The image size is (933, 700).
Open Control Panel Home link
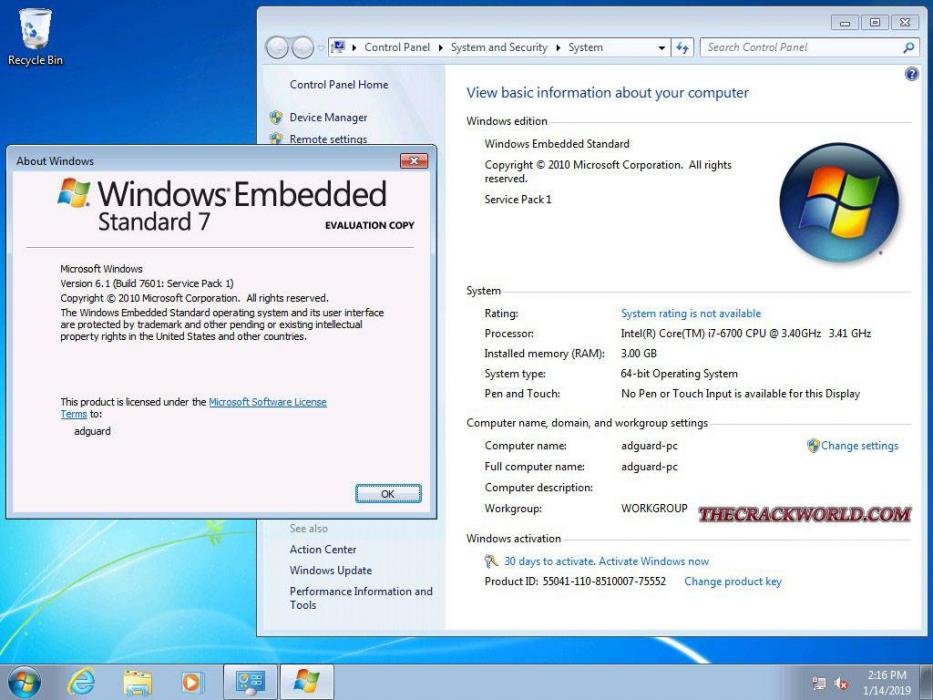(x=339, y=85)
